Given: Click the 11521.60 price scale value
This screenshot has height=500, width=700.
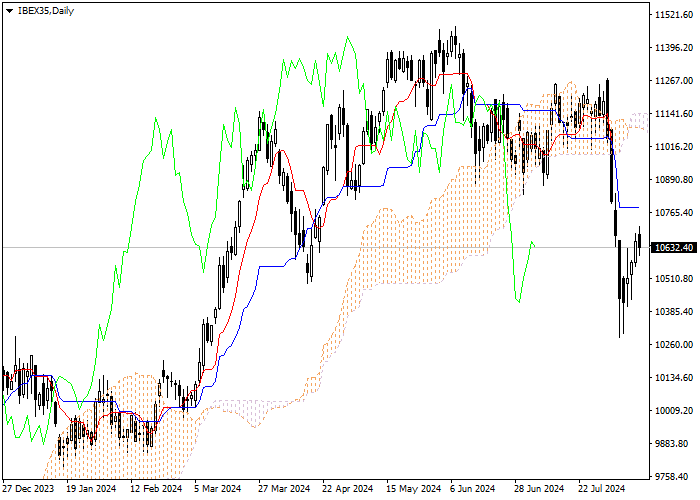Looking at the screenshot, I should [674, 15].
